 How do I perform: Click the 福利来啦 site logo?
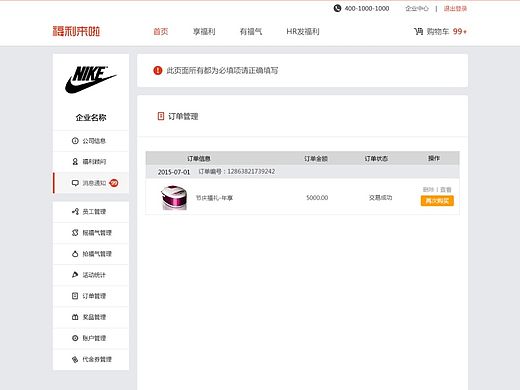pyautogui.click(x=76, y=31)
